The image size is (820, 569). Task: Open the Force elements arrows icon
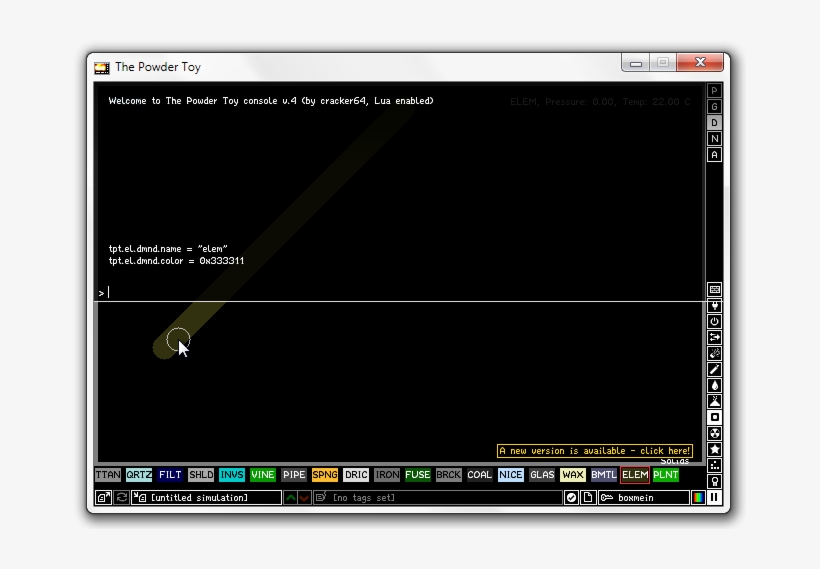pos(714,337)
